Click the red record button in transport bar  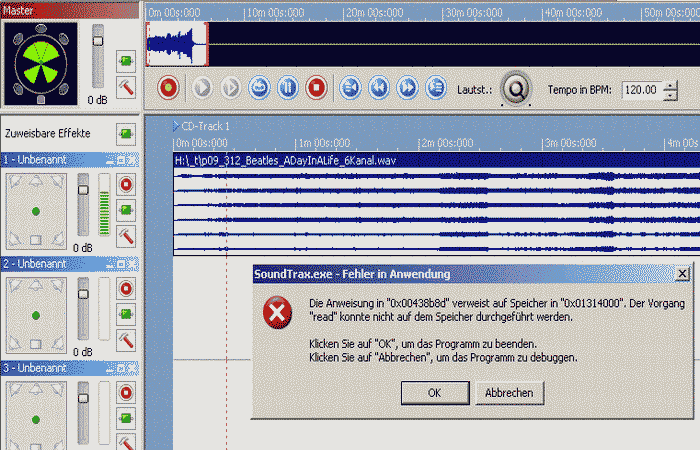[x=168, y=88]
